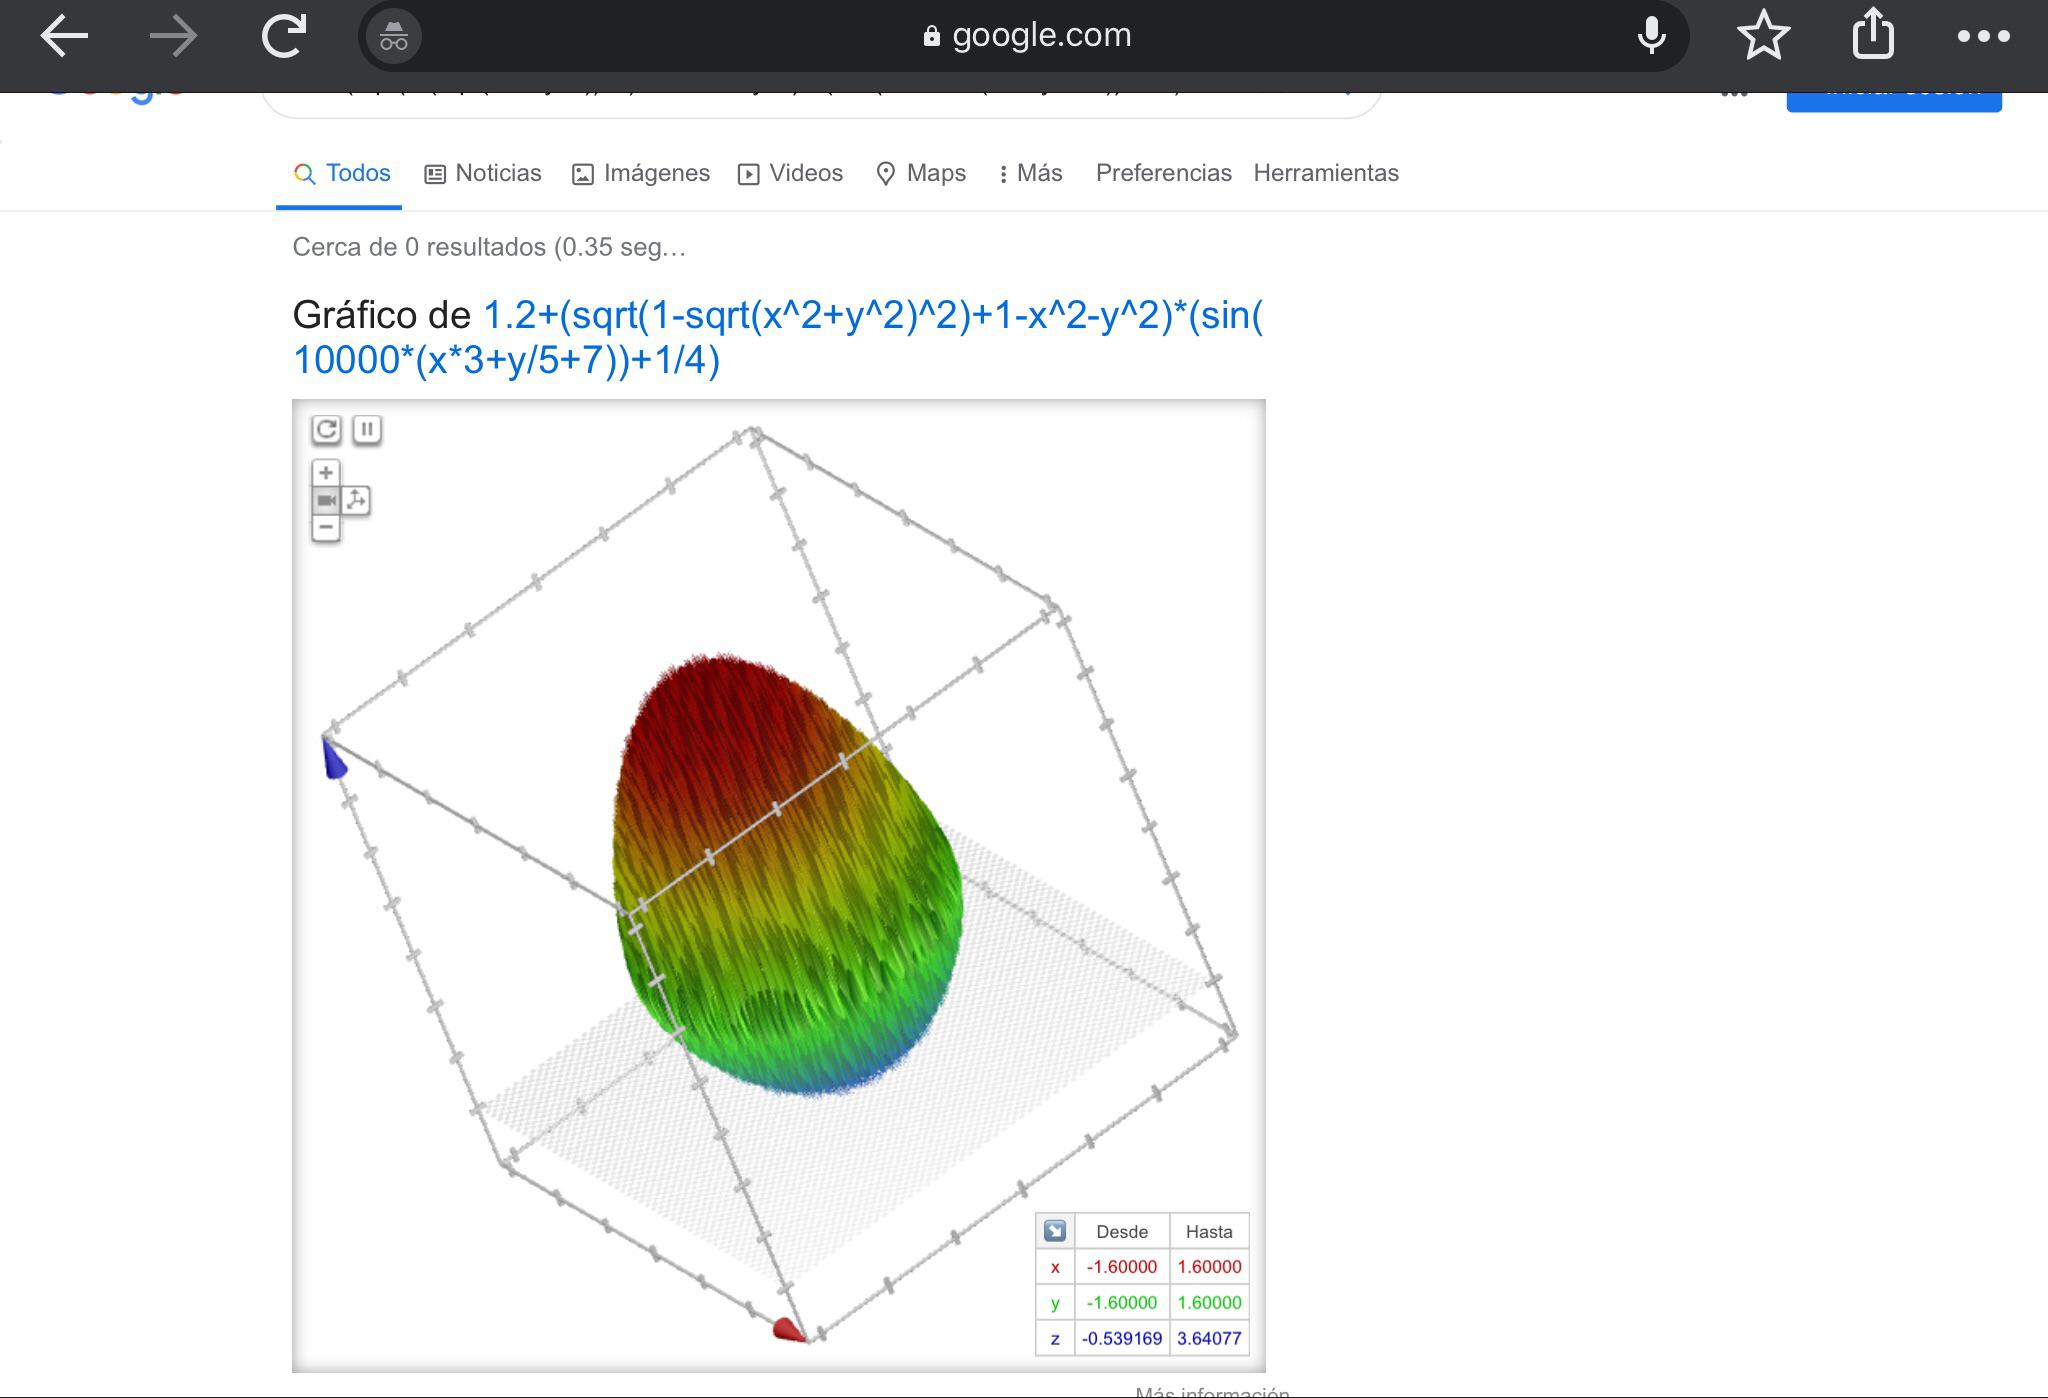Pause the graph rotation animation

tap(367, 430)
